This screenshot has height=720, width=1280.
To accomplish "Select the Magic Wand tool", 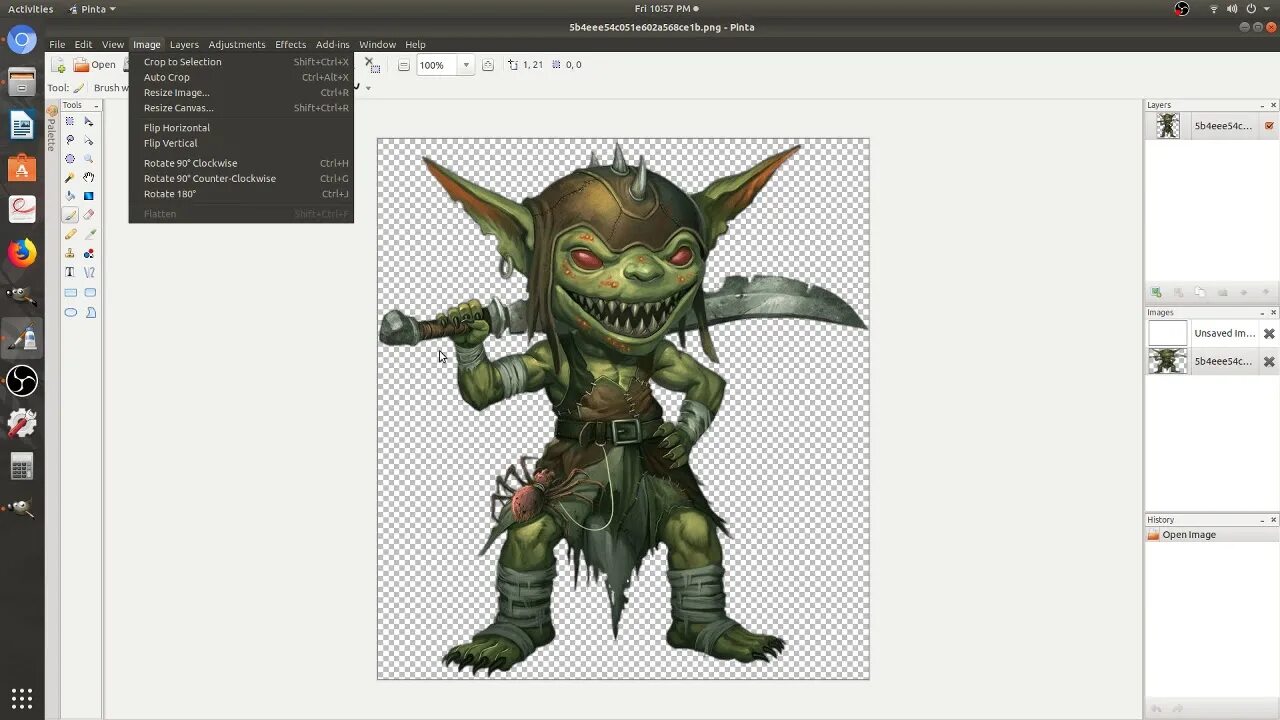I will [x=70, y=177].
